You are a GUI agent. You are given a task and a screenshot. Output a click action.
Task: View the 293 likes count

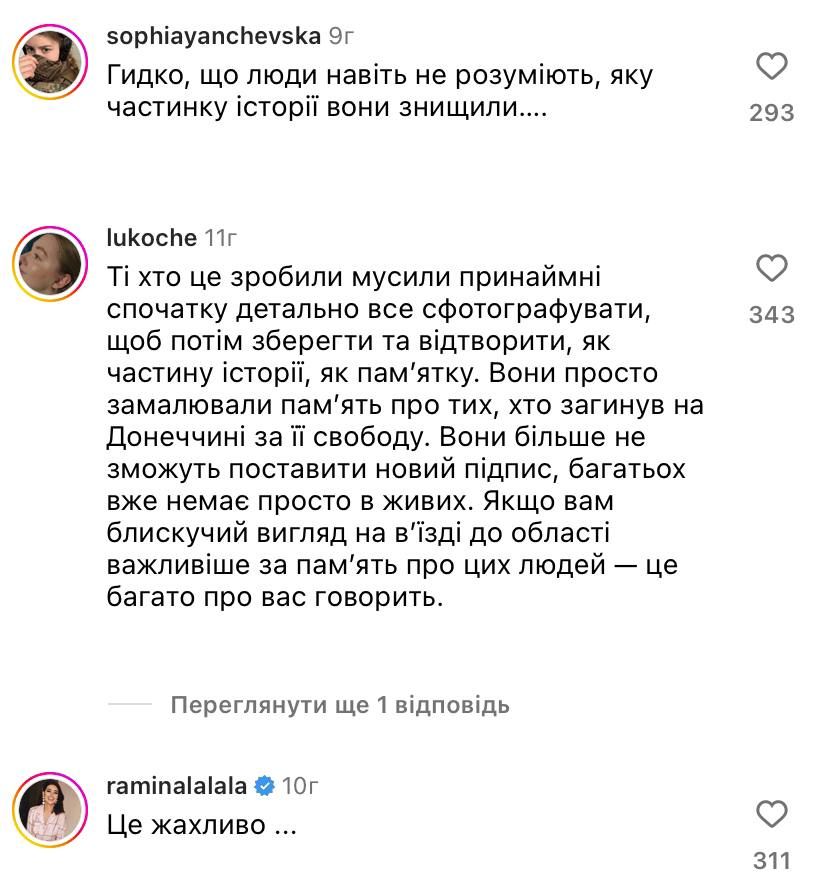point(771,113)
